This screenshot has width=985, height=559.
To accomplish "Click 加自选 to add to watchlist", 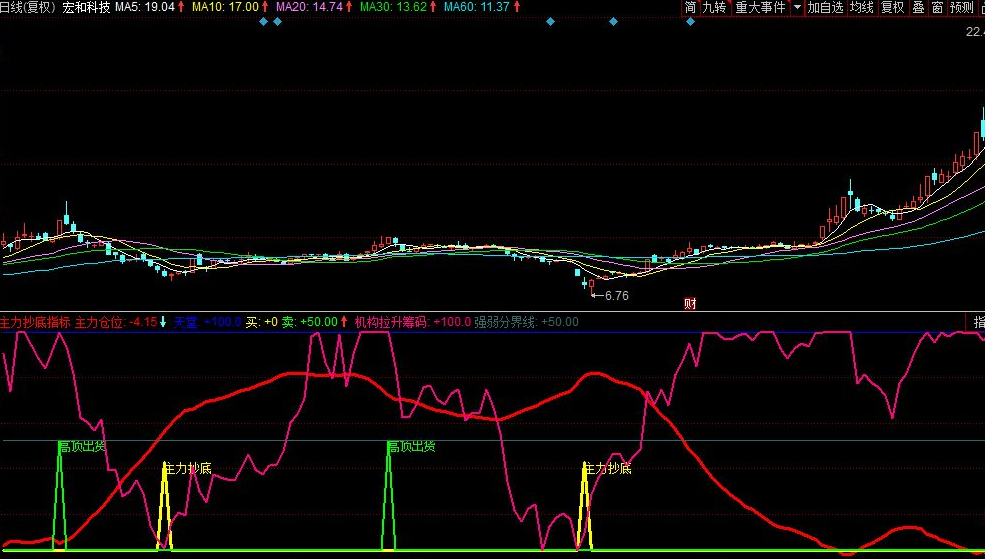I will tap(825, 8).
